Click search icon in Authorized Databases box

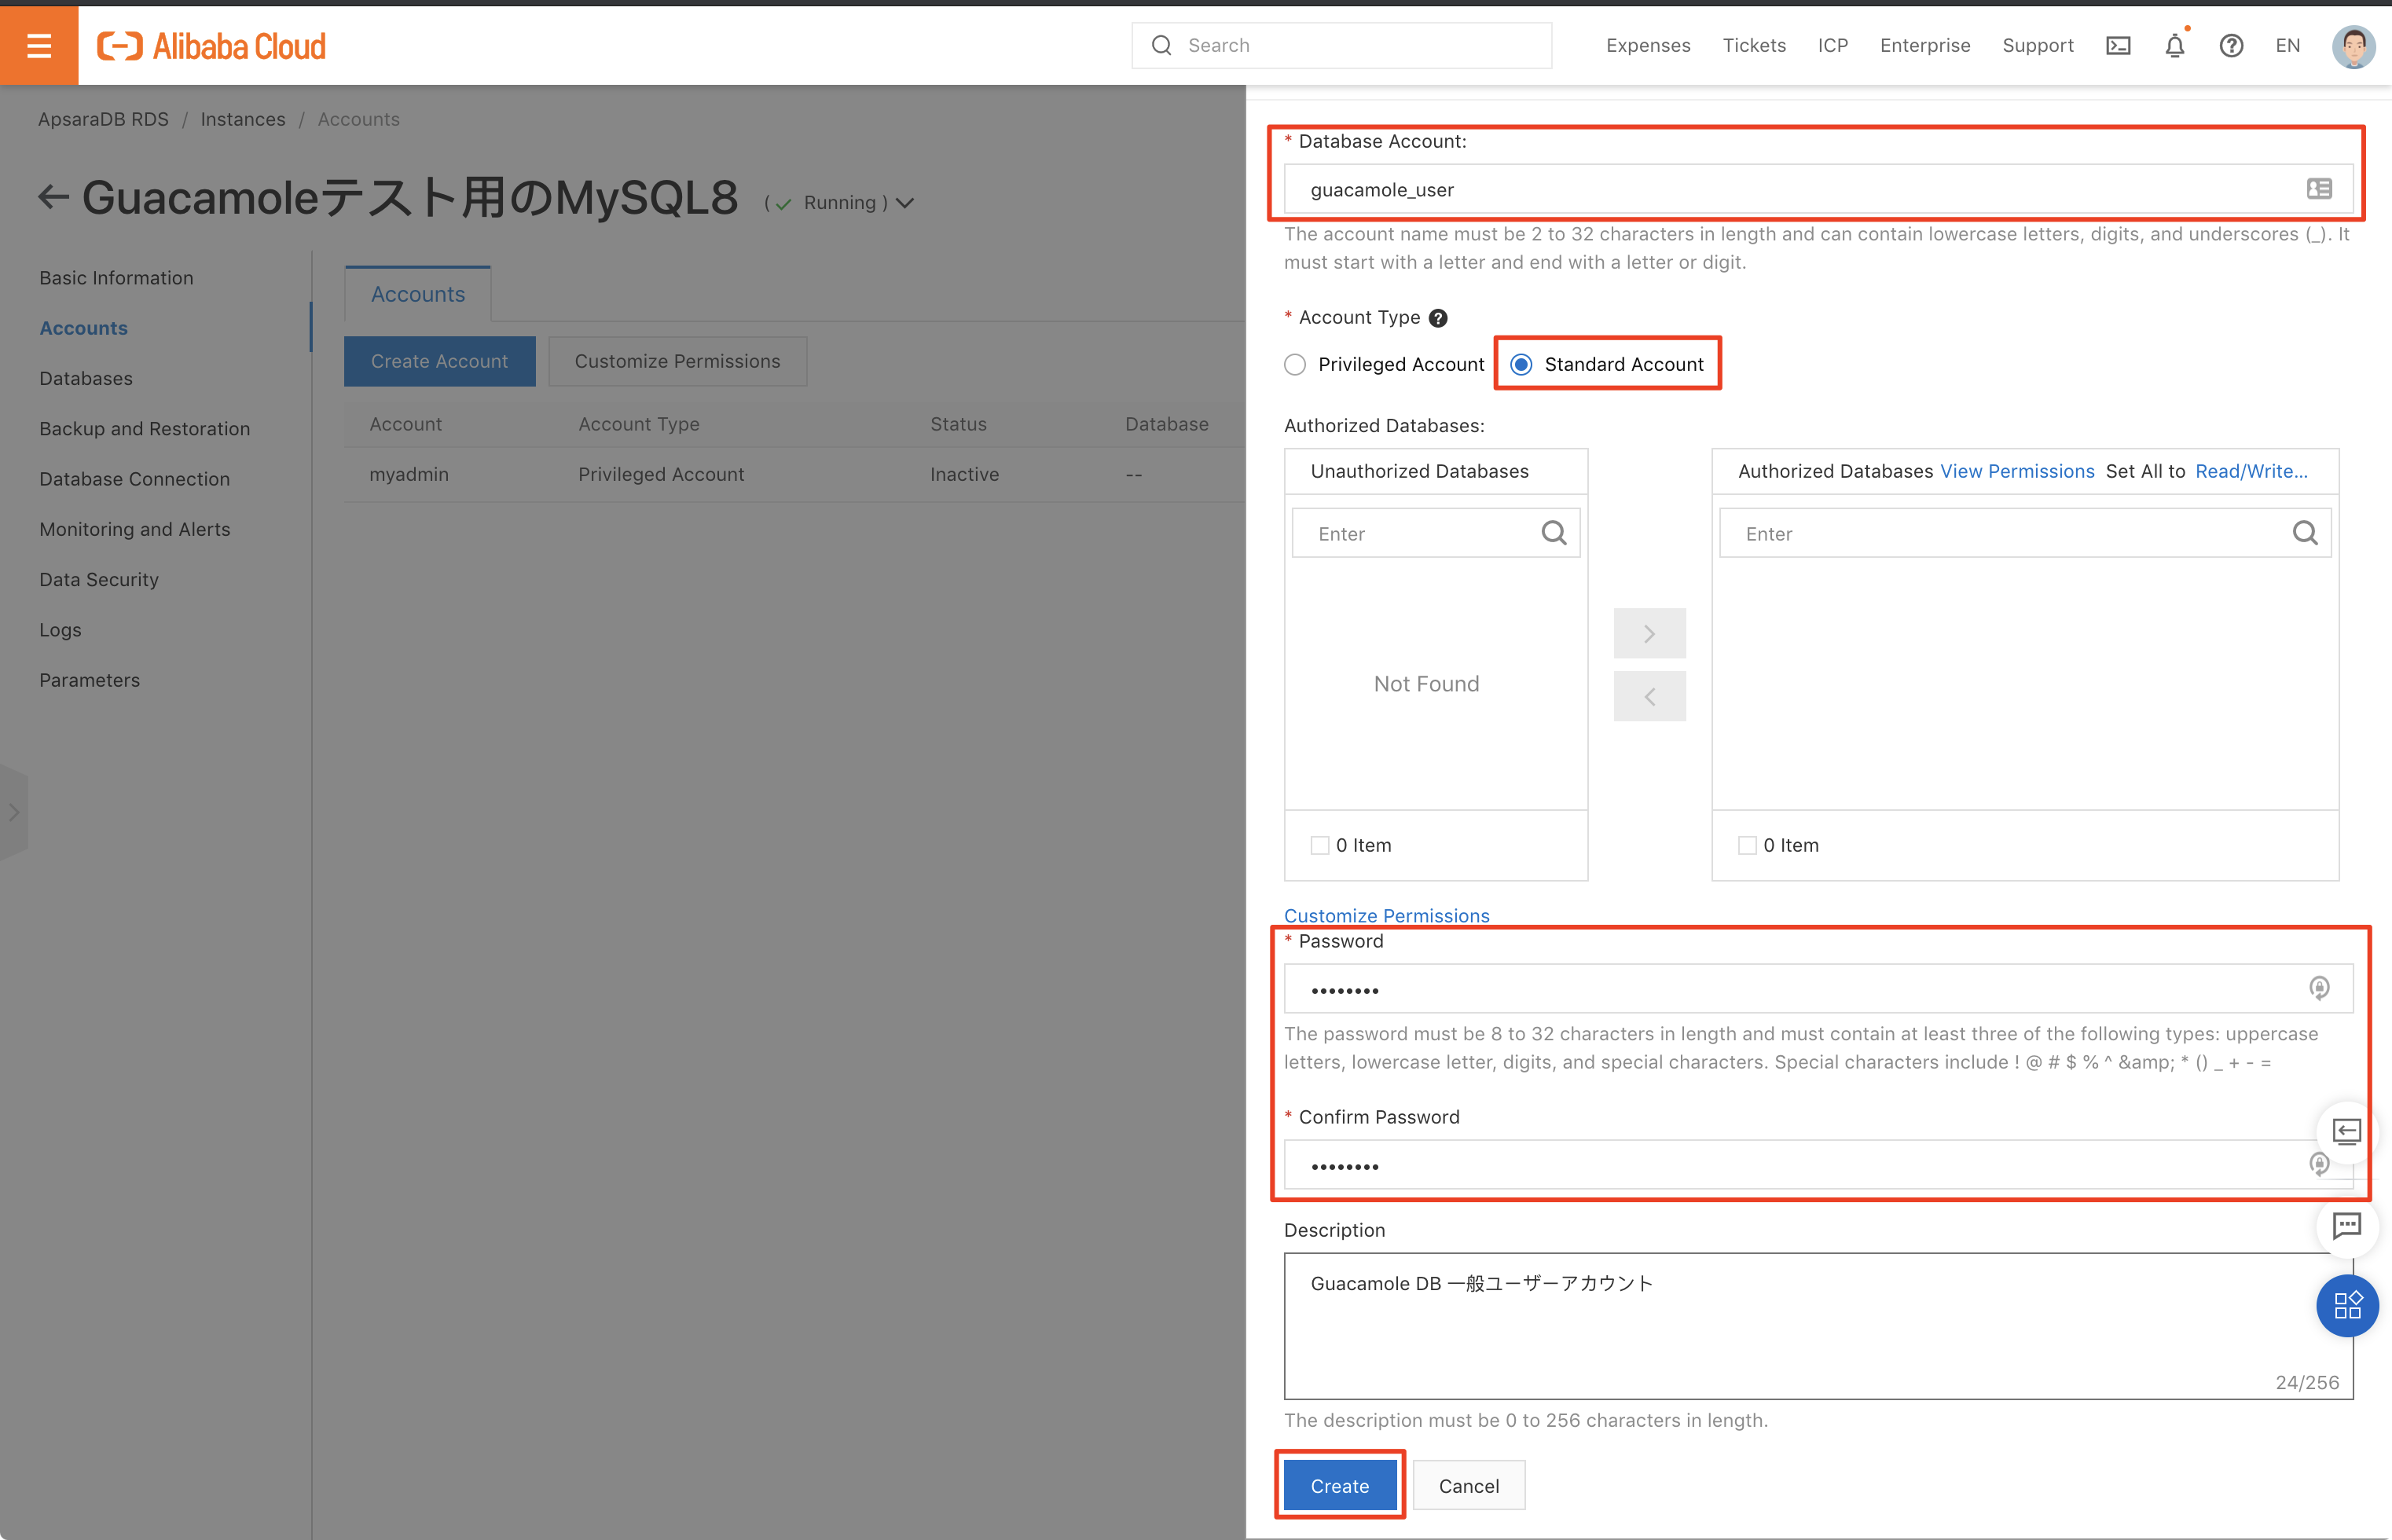coord(2305,533)
